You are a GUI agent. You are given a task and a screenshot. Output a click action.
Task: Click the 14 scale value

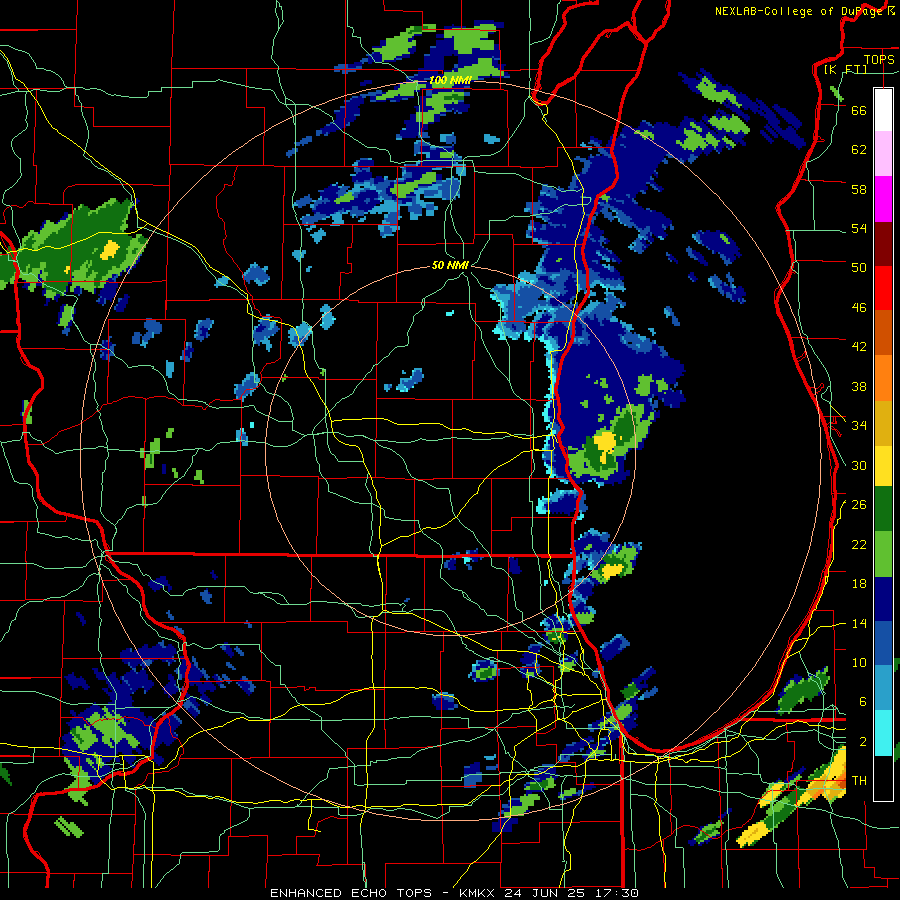(x=859, y=623)
